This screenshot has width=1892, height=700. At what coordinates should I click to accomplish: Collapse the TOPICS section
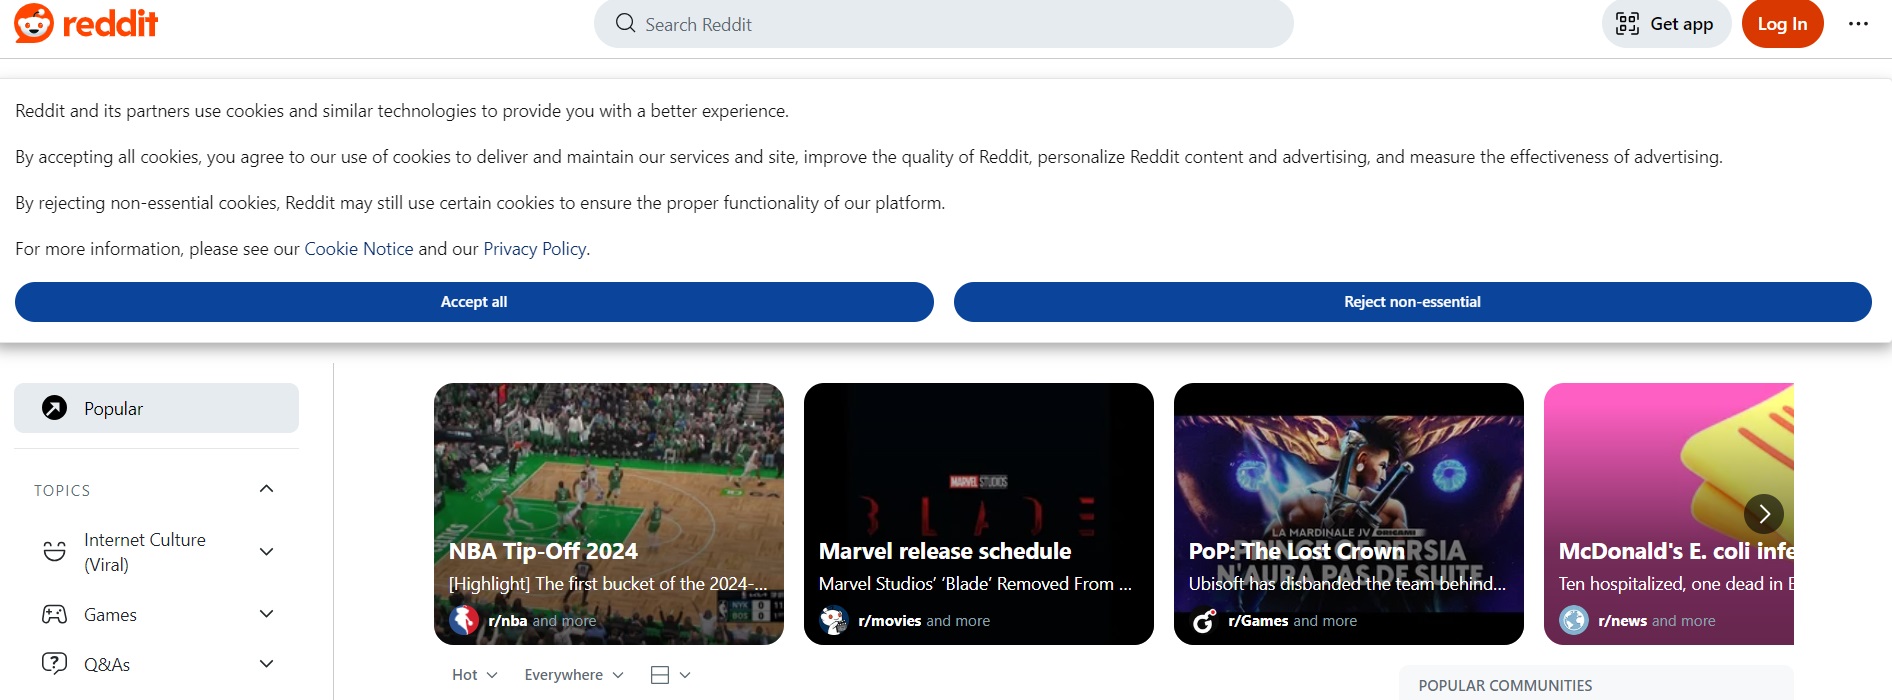265,488
